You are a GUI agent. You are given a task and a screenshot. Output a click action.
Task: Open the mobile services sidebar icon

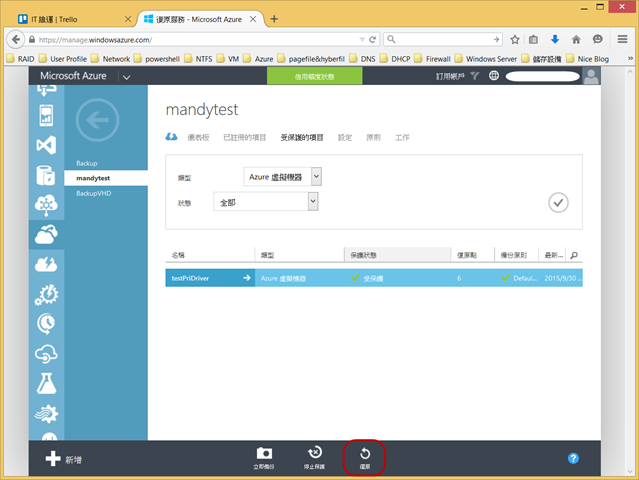[x=46, y=115]
